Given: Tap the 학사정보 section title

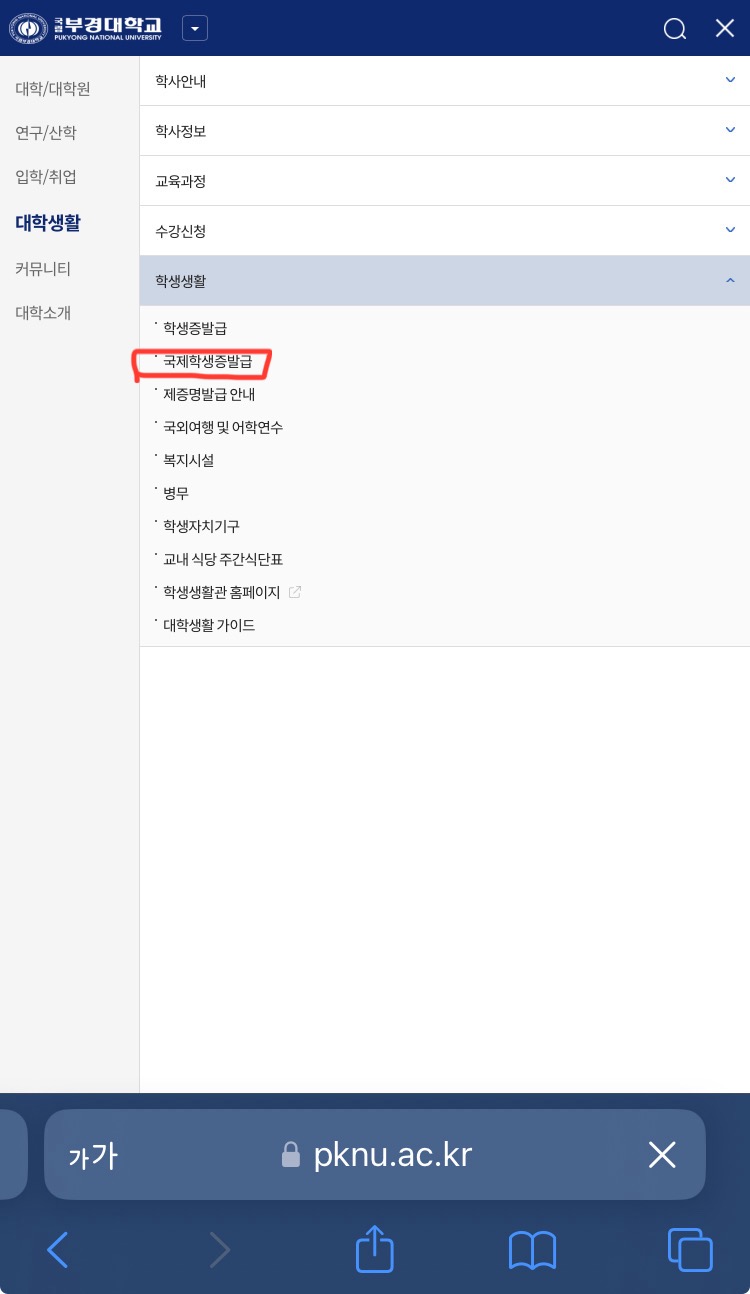Looking at the screenshot, I should pyautogui.click(x=181, y=131).
